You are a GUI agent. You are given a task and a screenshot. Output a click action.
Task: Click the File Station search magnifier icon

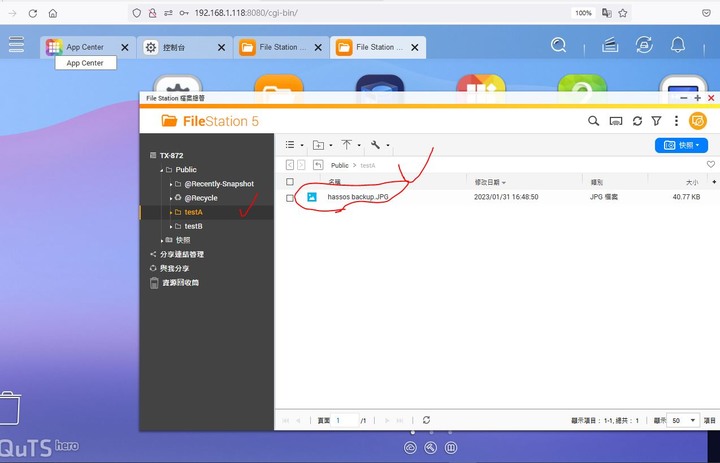[593, 121]
